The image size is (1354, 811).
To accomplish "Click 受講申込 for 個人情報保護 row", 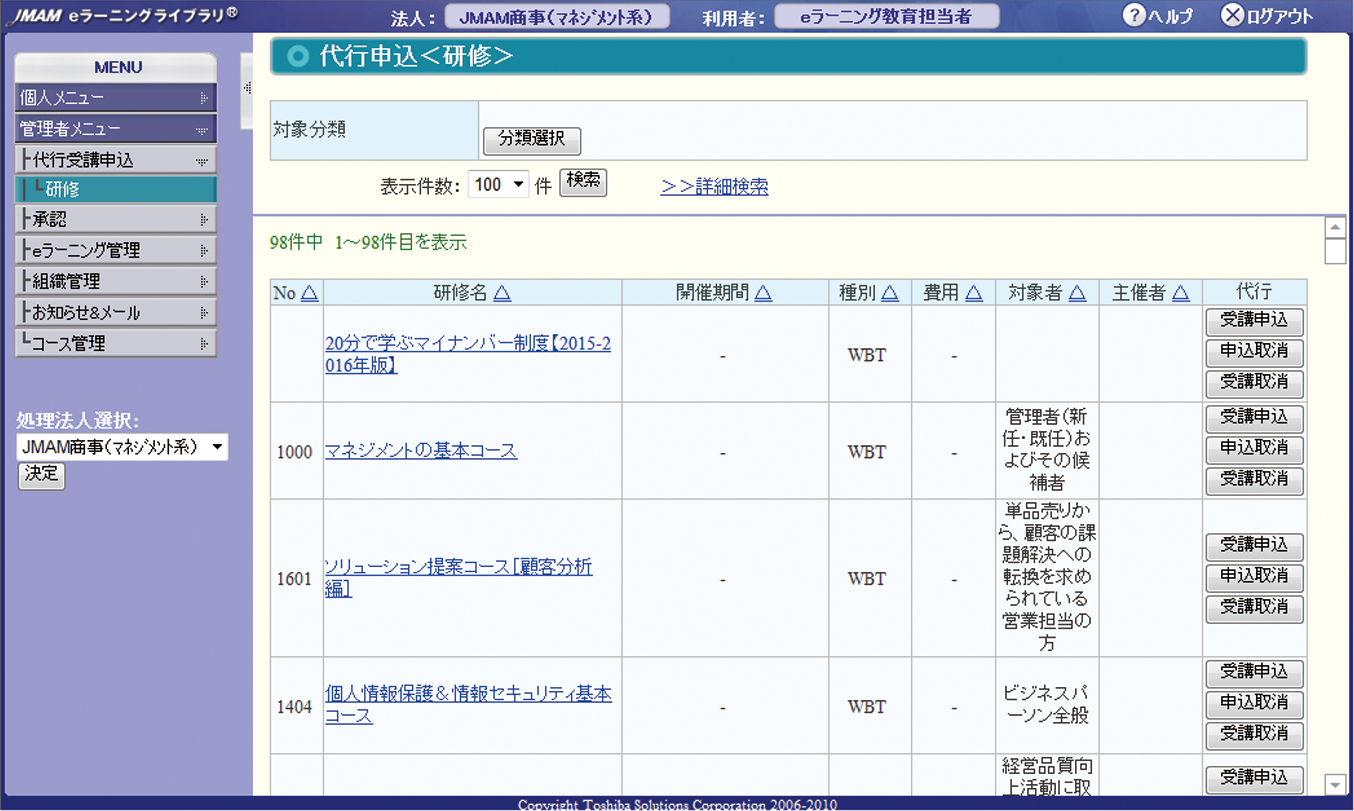I will coord(1254,673).
